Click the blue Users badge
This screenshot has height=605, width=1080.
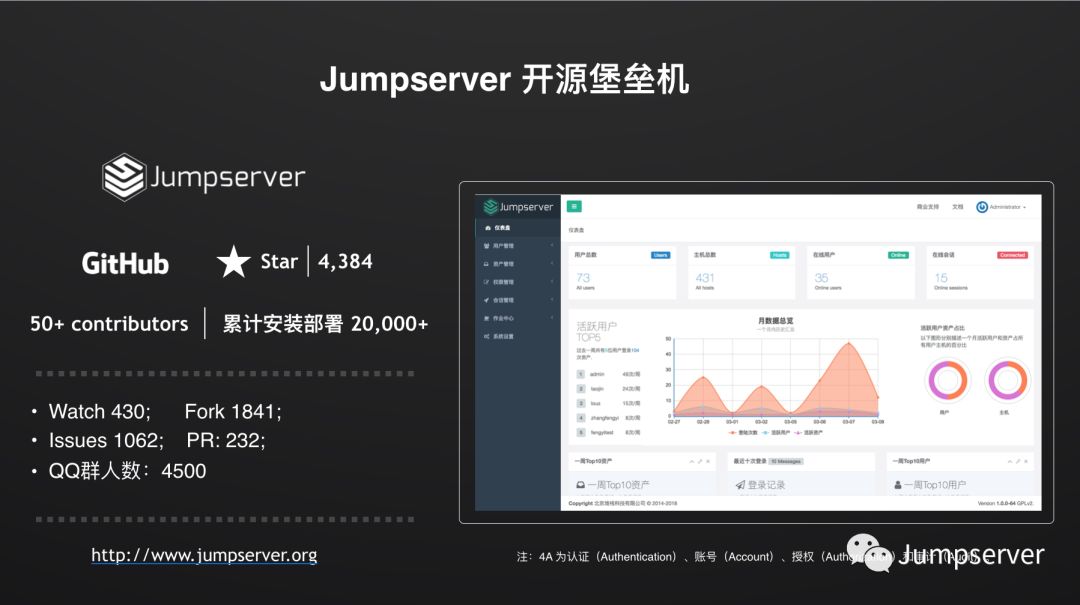[661, 255]
